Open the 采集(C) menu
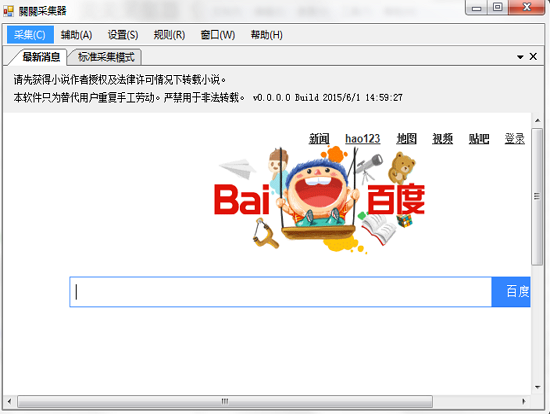 (30, 35)
